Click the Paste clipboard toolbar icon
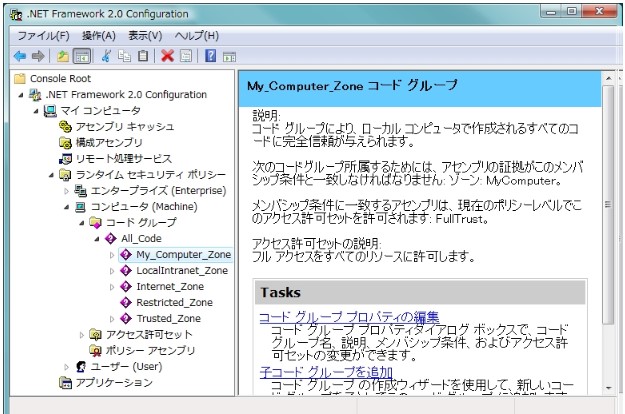The width and height of the screenshot is (625, 414). (x=143, y=56)
